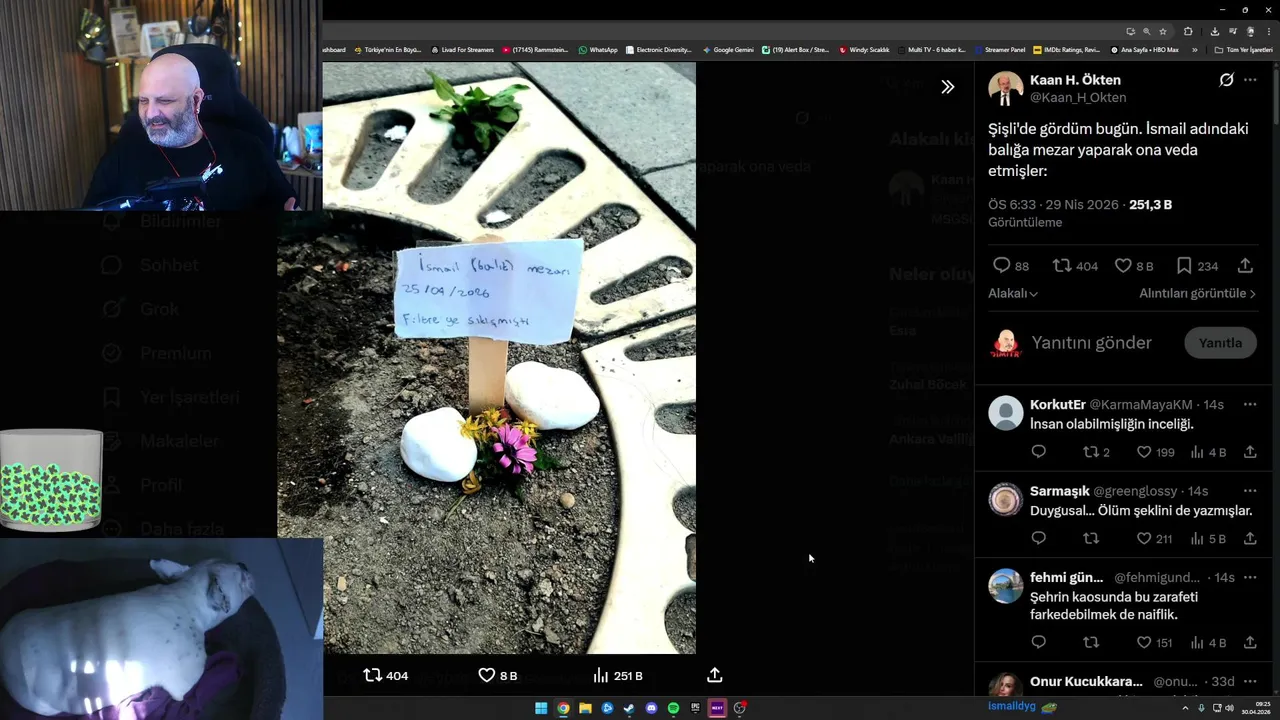
Task: Share KorkutEr's comment
Action: click(1250, 452)
